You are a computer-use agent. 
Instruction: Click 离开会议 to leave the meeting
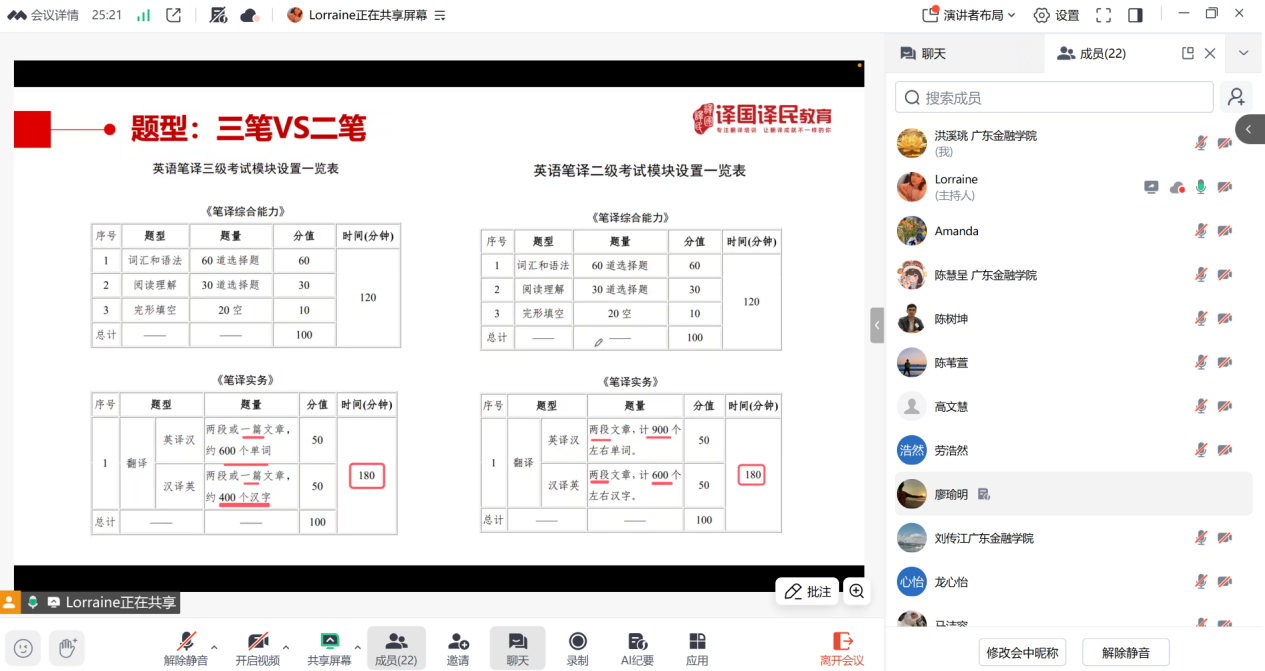tap(842, 648)
